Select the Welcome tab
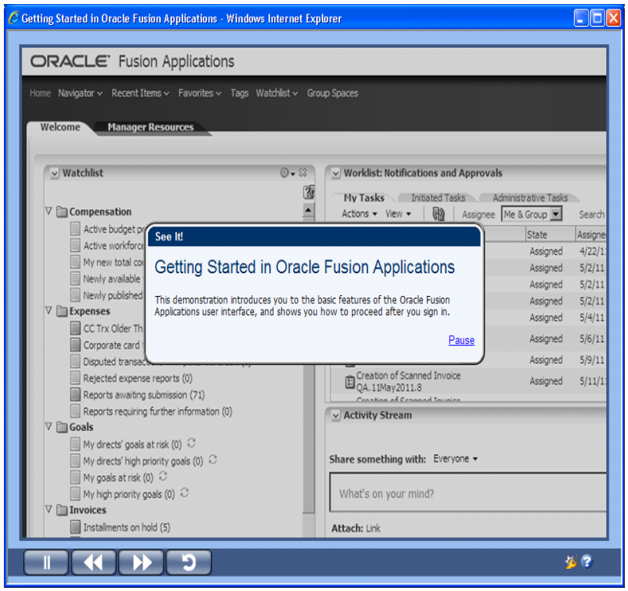628x591 pixels. 60,127
